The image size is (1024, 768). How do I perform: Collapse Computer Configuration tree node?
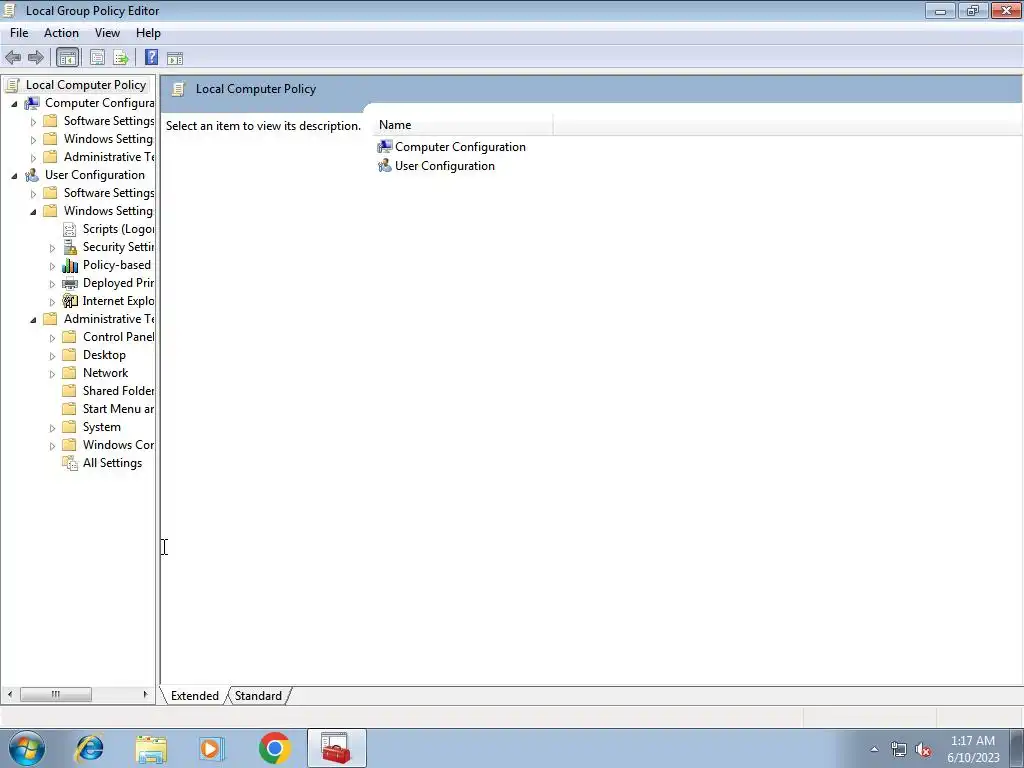point(14,104)
